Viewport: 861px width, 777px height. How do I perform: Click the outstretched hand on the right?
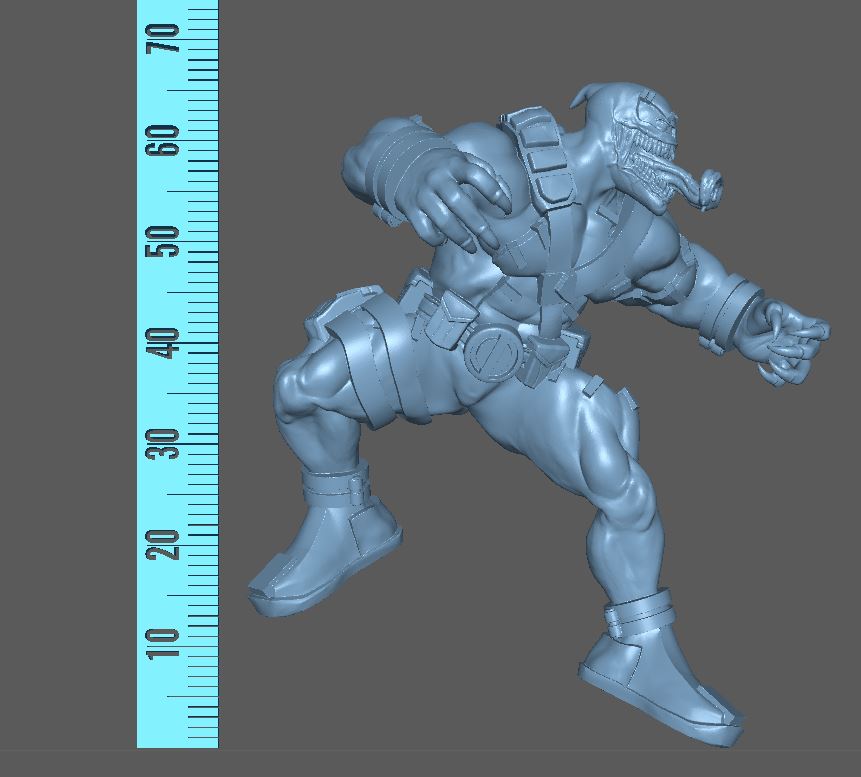(x=793, y=340)
